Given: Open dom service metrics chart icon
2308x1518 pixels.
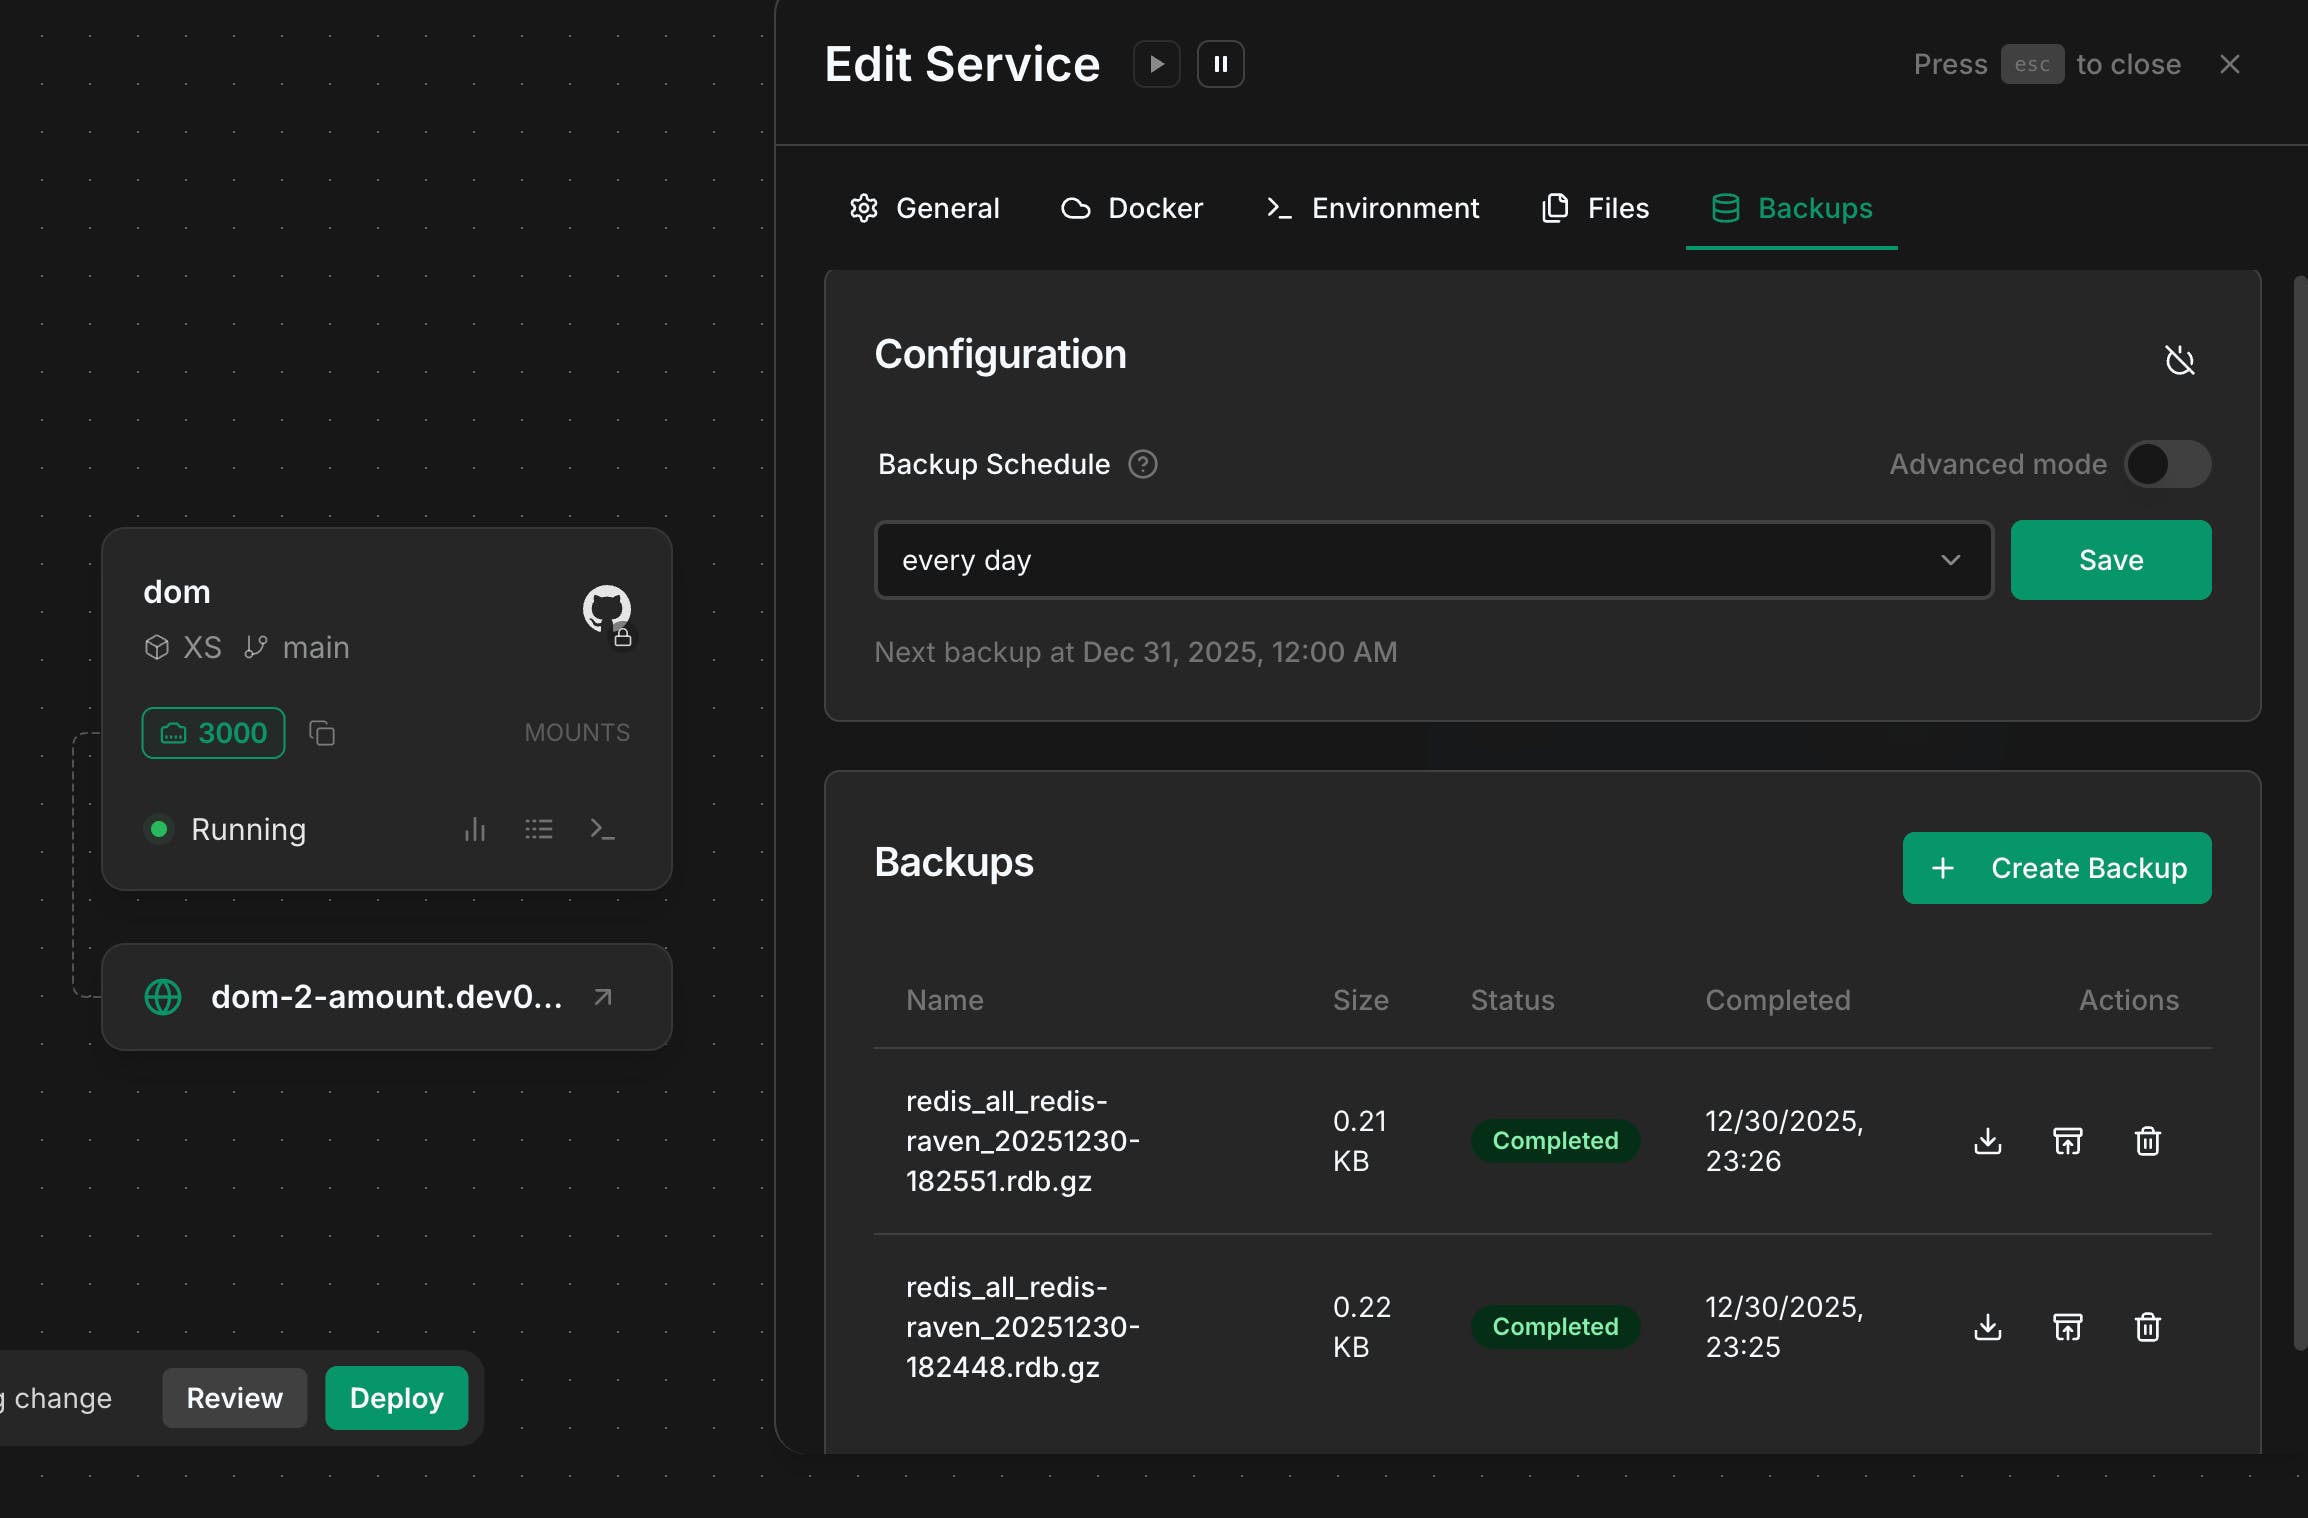Looking at the screenshot, I should pos(474,829).
